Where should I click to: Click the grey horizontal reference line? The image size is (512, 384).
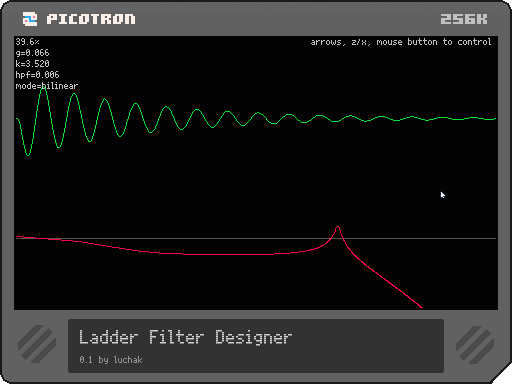click(256, 239)
